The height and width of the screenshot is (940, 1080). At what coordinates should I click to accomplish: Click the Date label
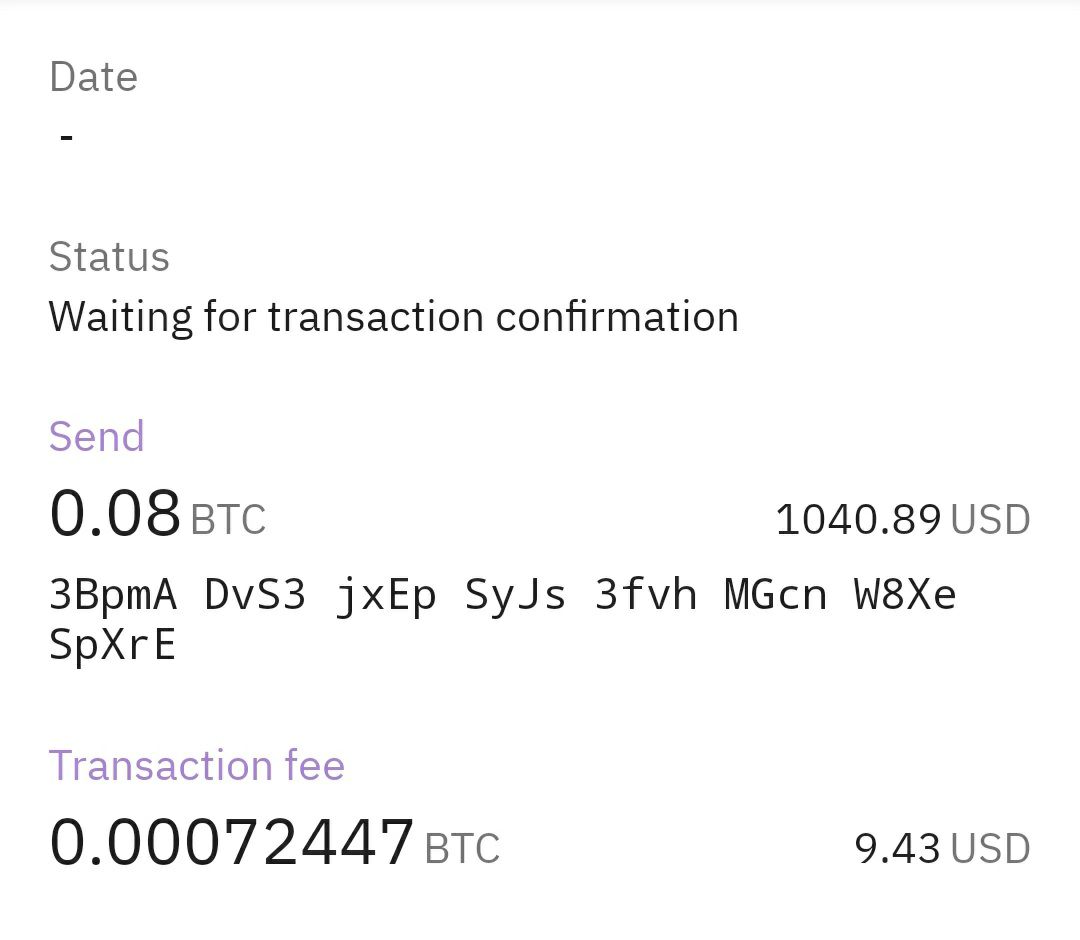coord(93,76)
